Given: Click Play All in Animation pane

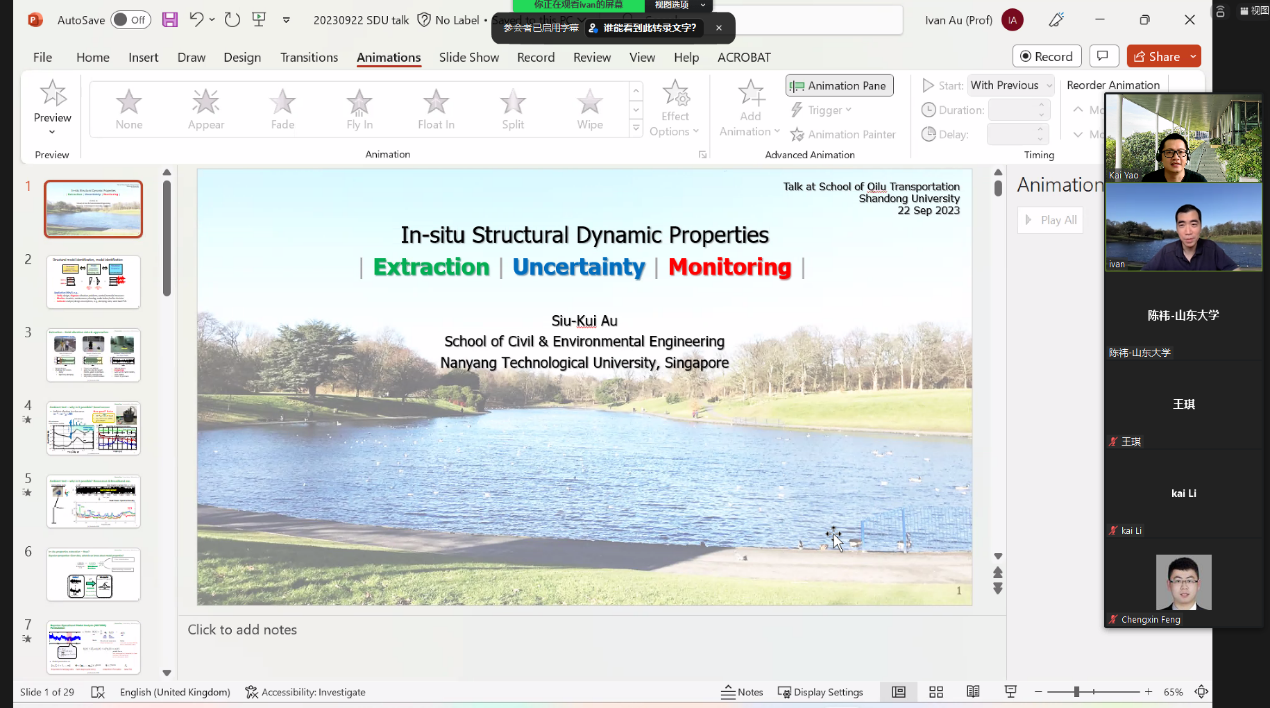Looking at the screenshot, I should tap(1050, 220).
